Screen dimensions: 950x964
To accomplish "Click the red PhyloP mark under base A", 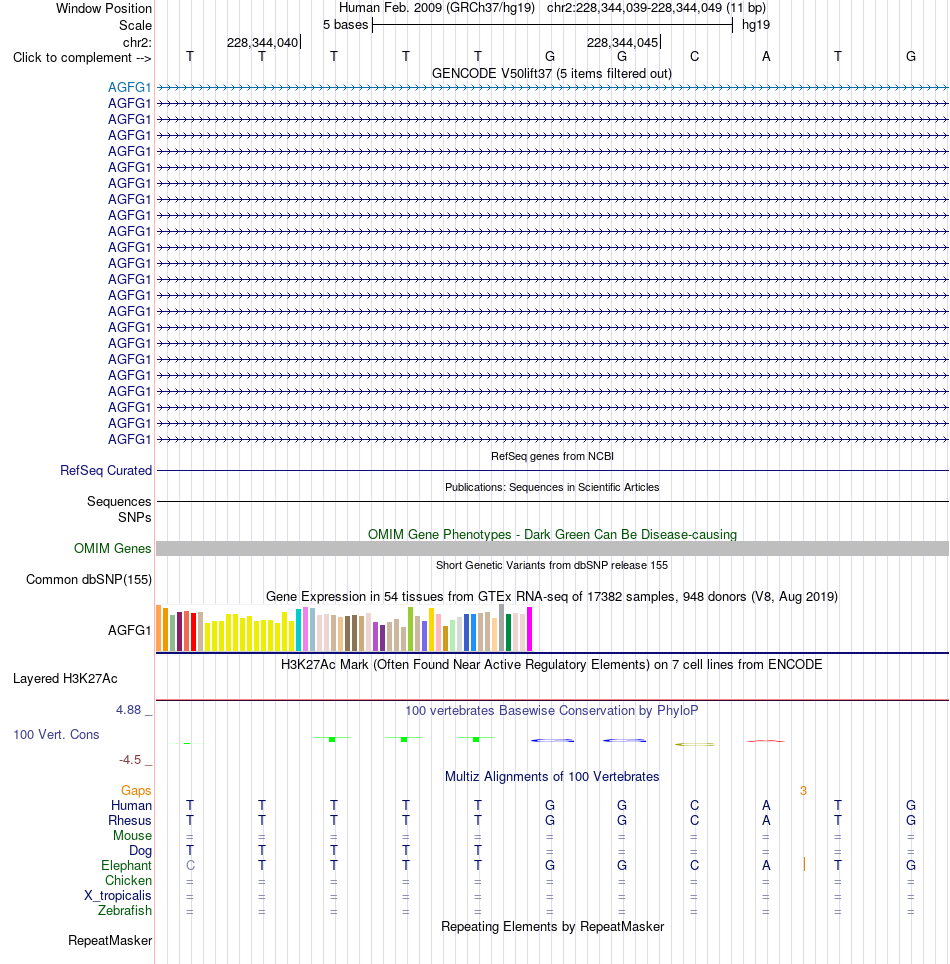I will coord(766,741).
